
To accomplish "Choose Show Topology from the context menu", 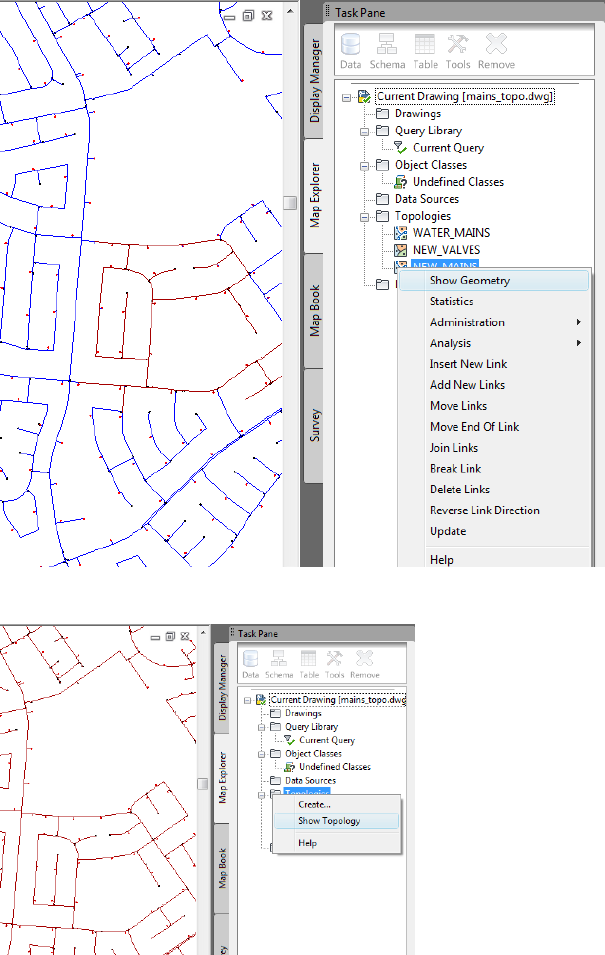I will (329, 821).
